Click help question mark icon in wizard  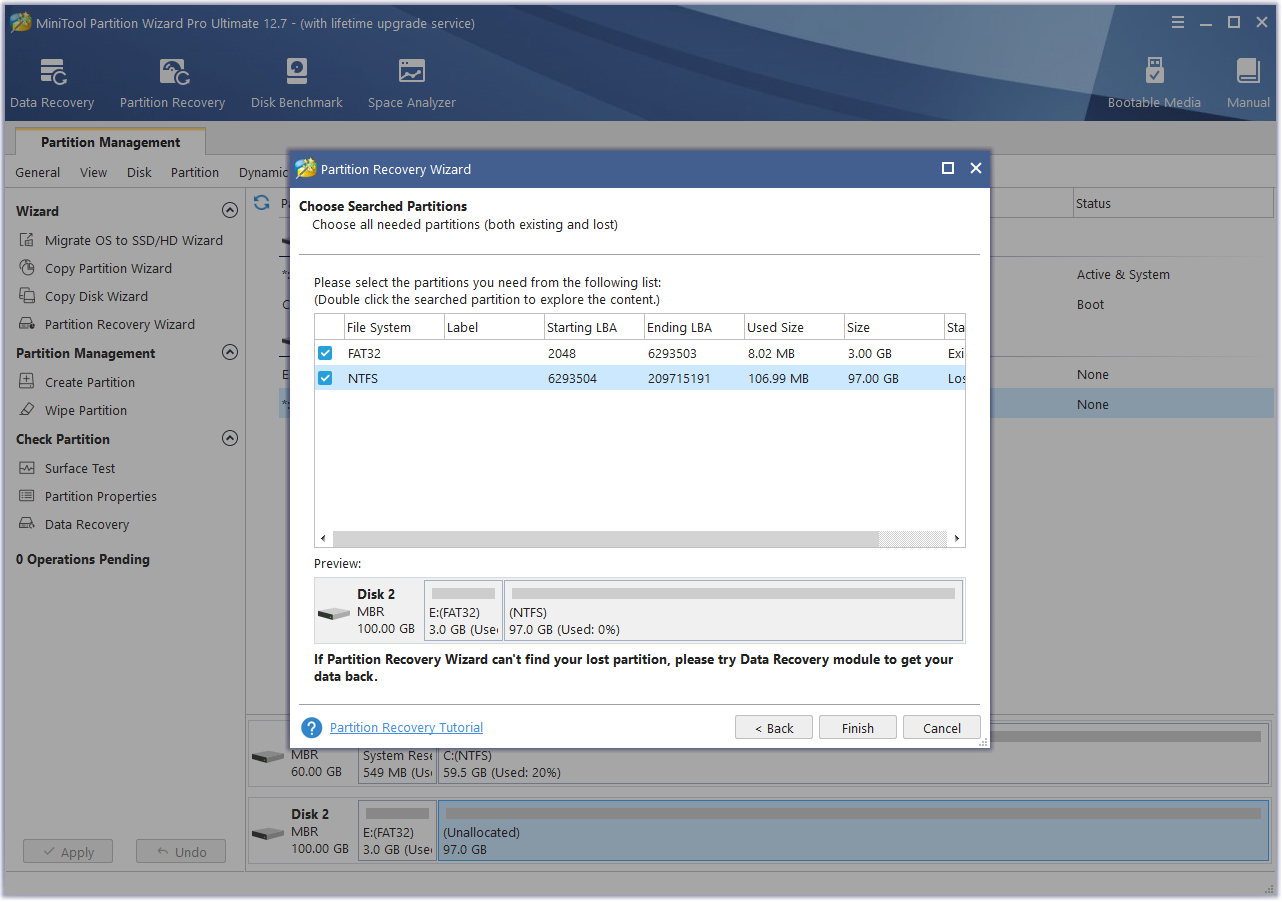coord(312,728)
